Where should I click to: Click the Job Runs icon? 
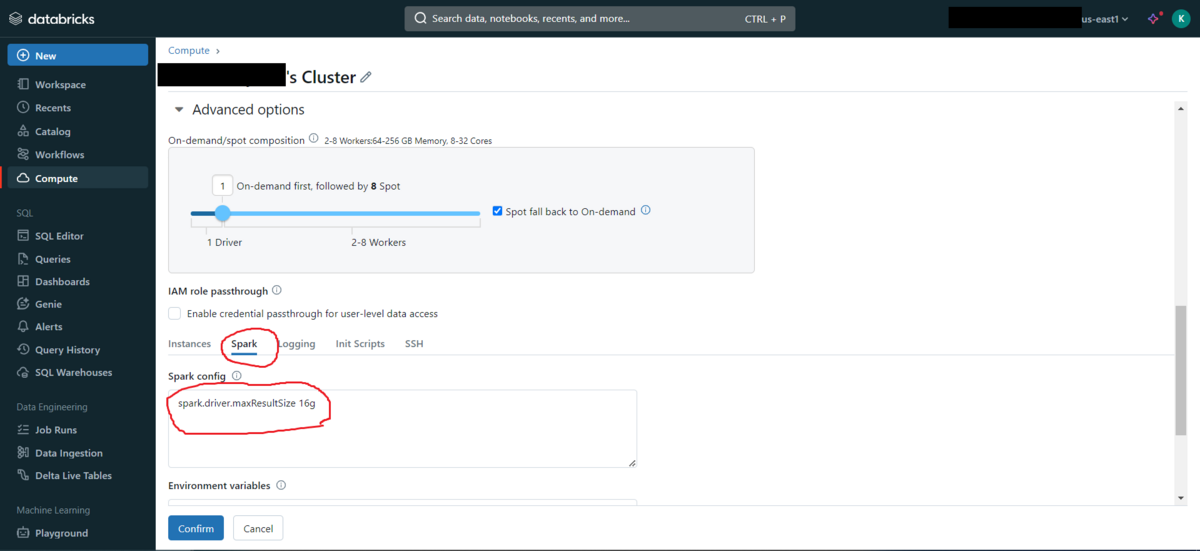pyautogui.click(x=23, y=430)
